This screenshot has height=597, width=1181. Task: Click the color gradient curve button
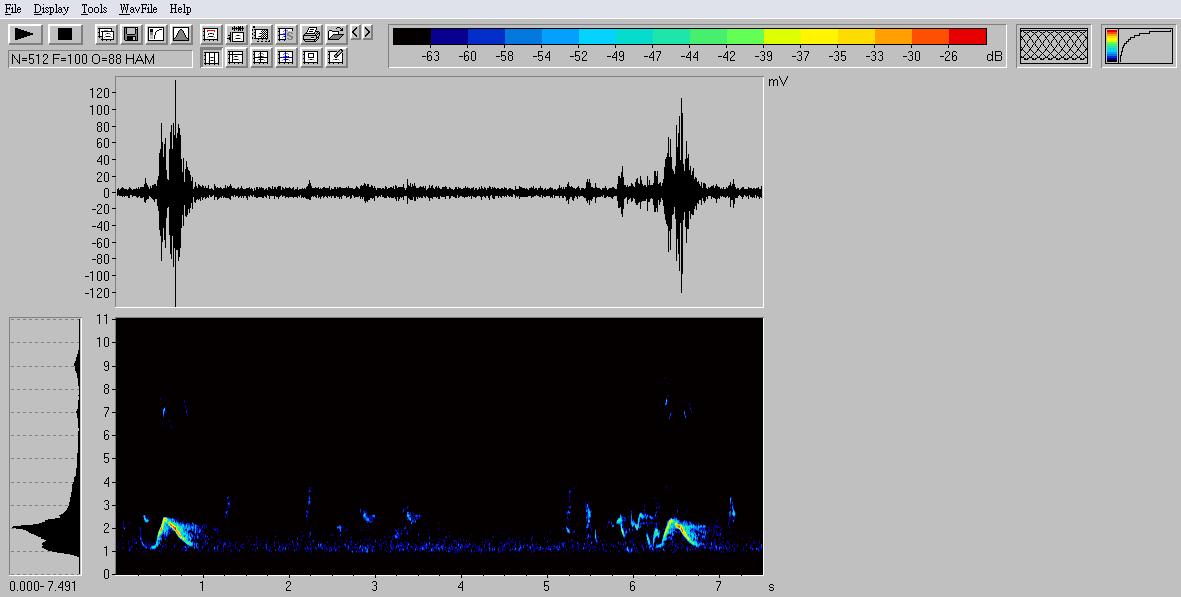coord(1139,46)
